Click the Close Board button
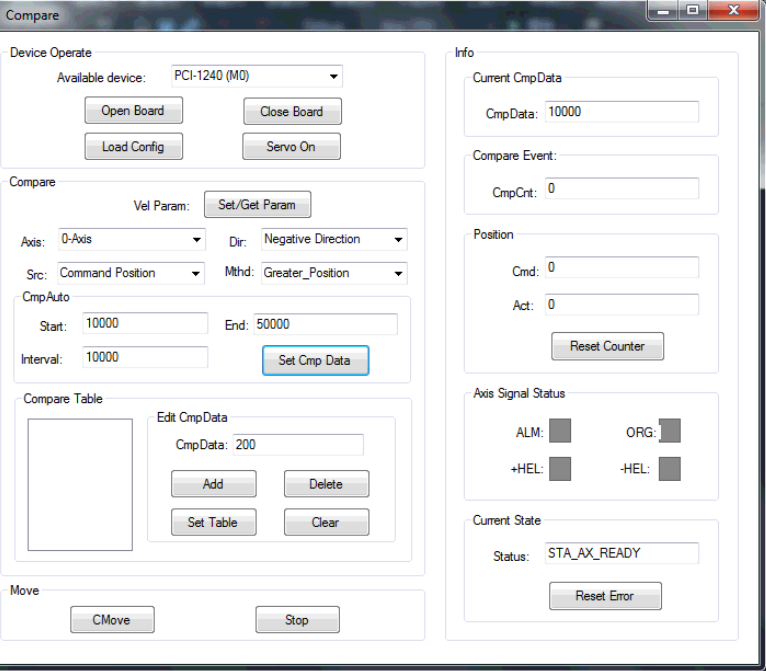Screen dimensions: 766x671 tap(292, 111)
